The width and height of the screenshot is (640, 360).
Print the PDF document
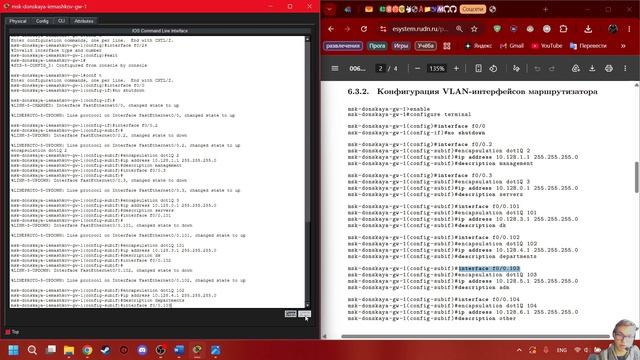click(609, 68)
